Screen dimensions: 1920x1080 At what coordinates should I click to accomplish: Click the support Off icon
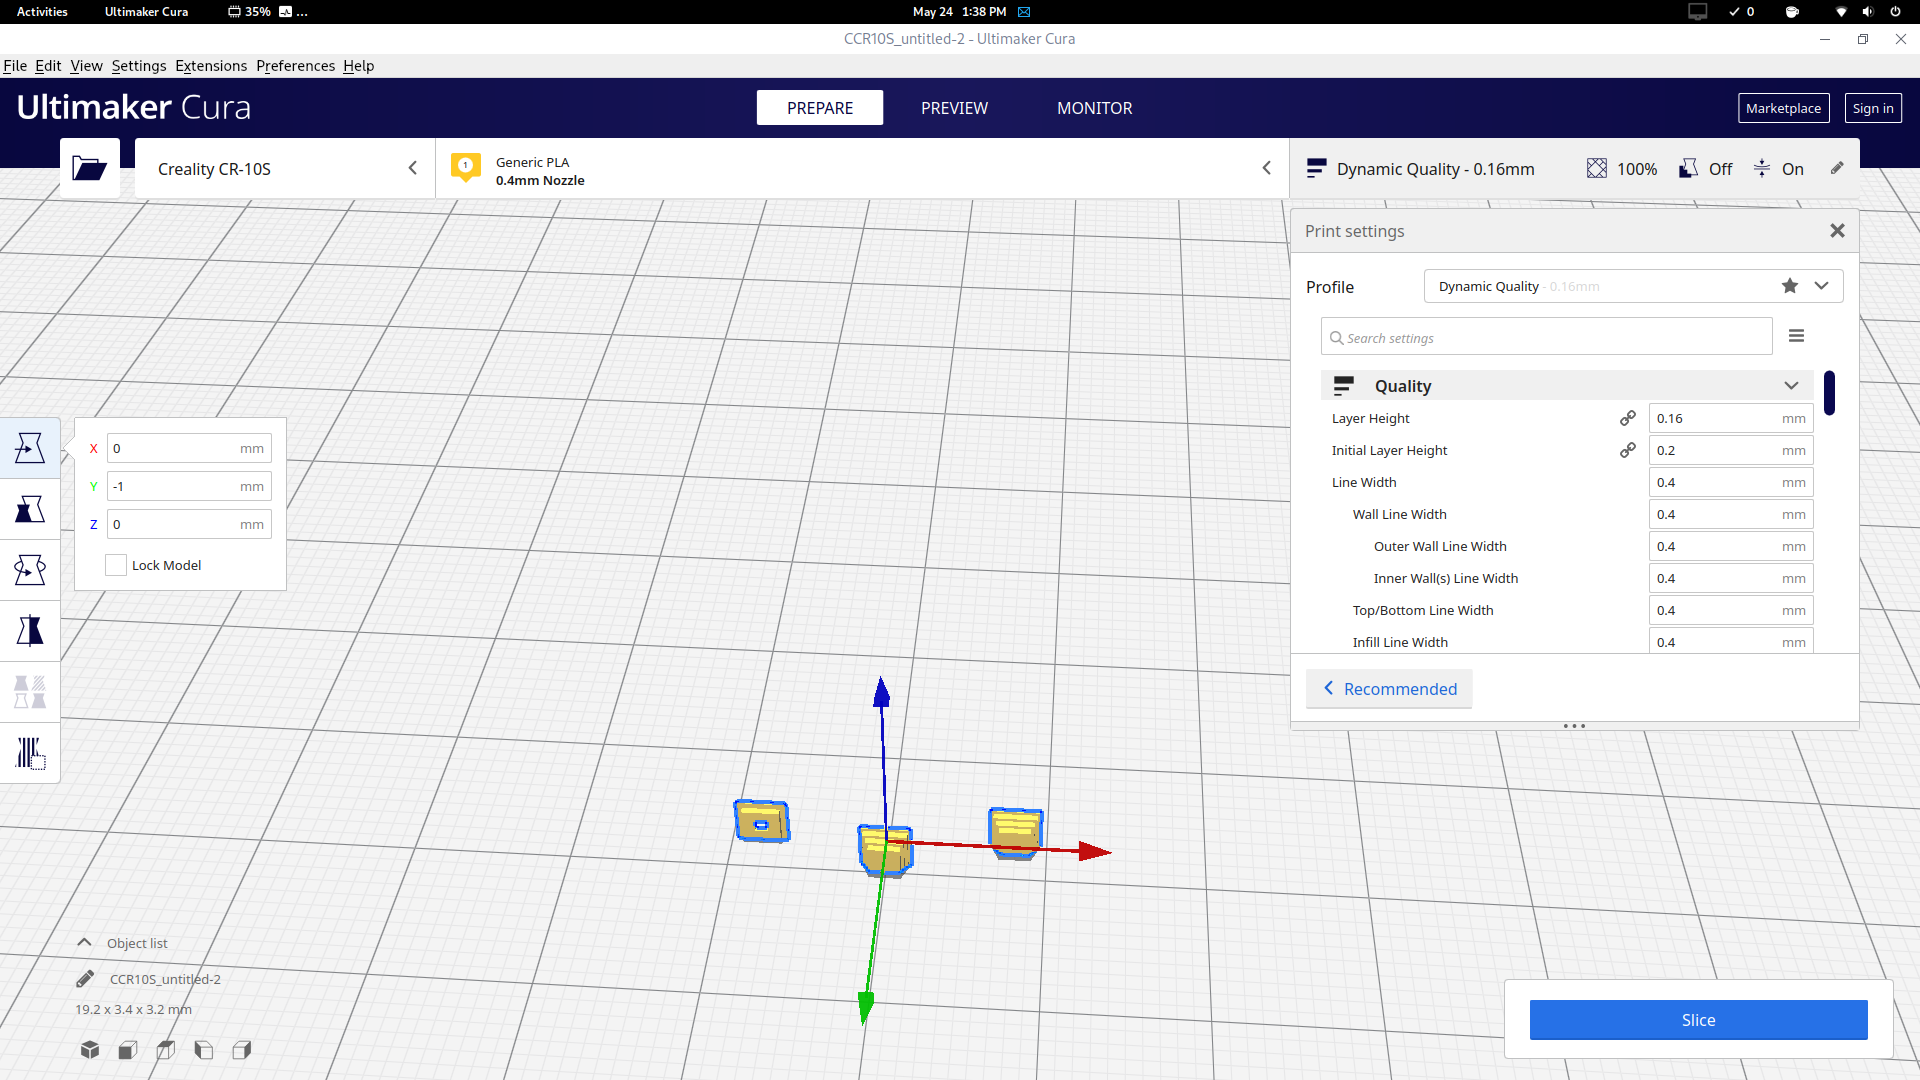tap(1688, 168)
